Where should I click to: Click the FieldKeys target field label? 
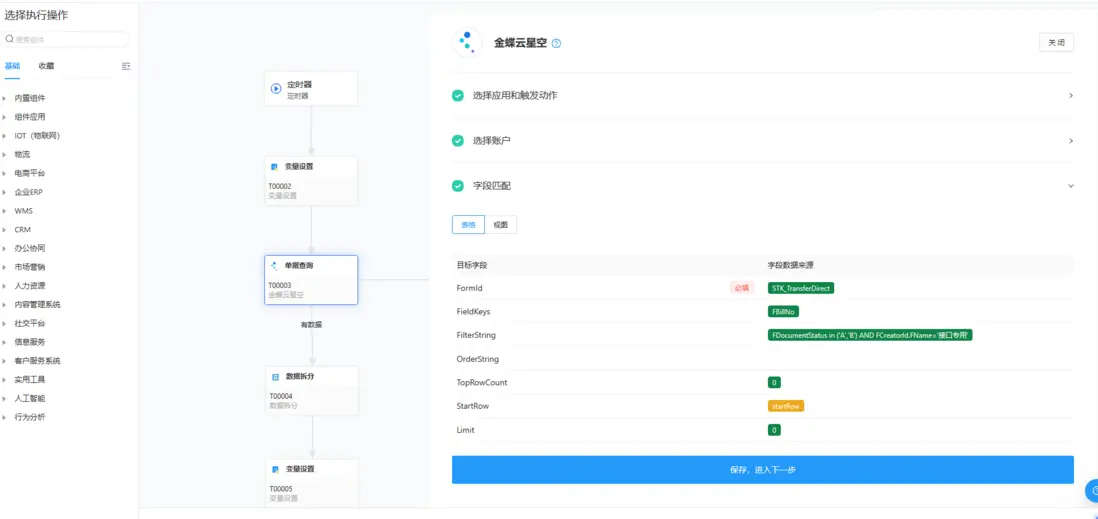pyautogui.click(x=473, y=312)
